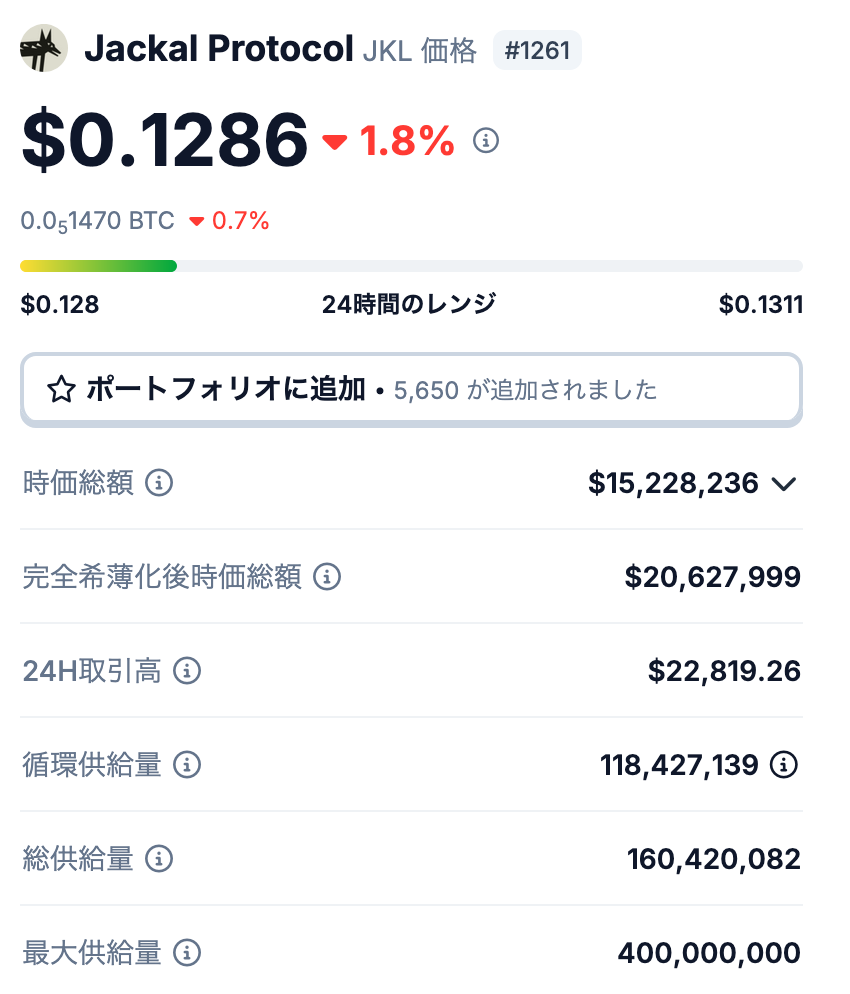This screenshot has height=994, width=850.
Task: Click the info icon after 118,427,139 value
Action: coord(785,766)
